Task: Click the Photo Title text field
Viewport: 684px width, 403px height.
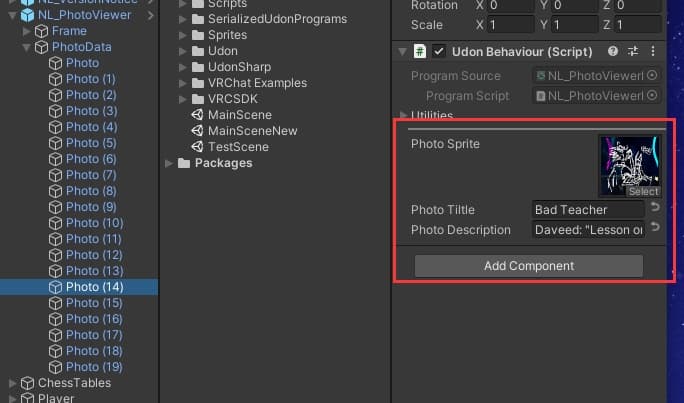Action: (589, 209)
